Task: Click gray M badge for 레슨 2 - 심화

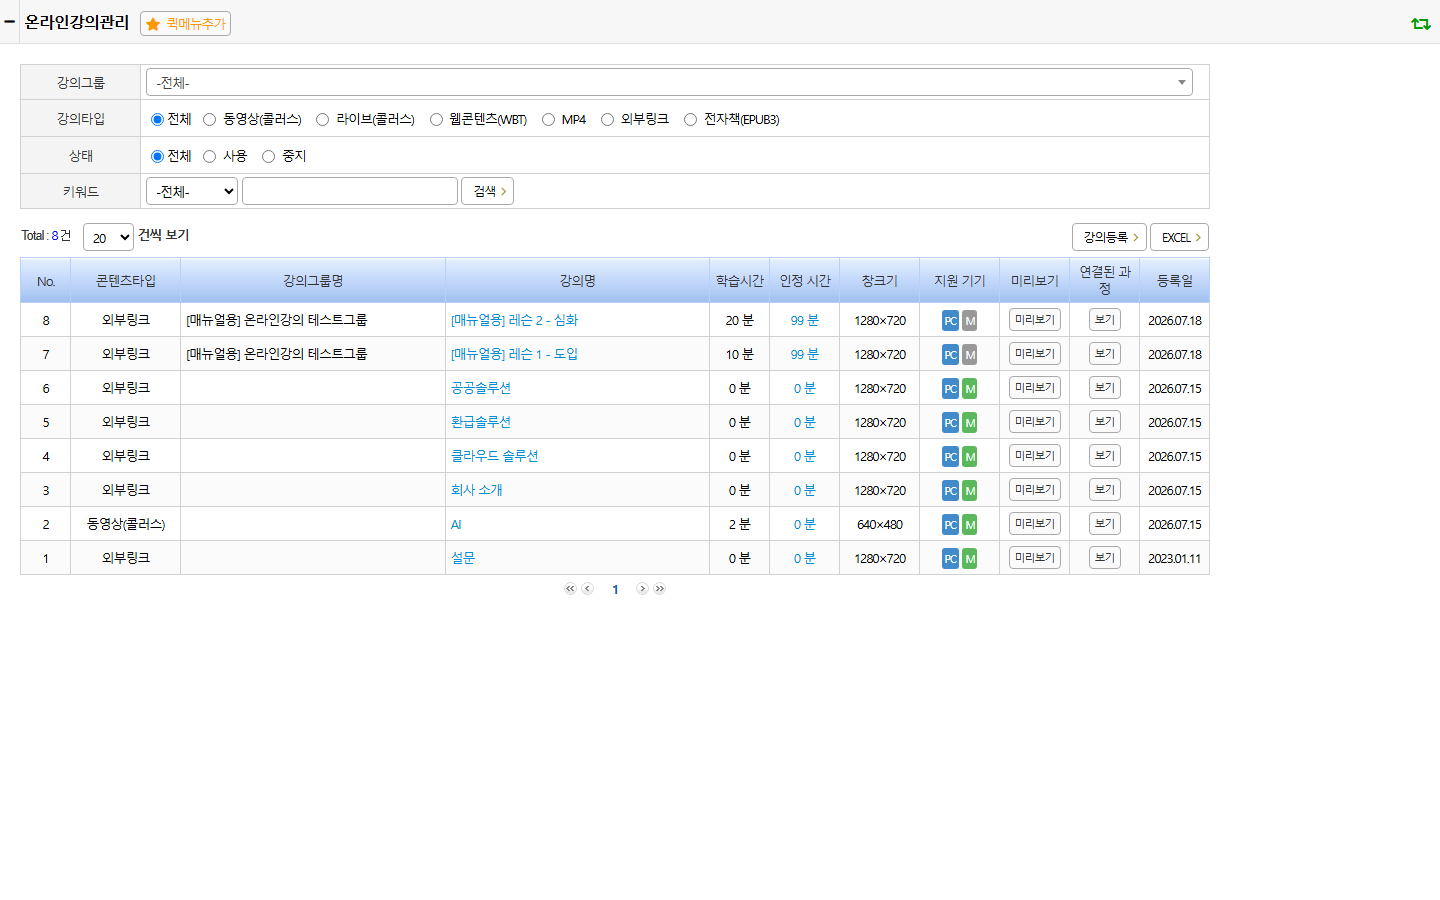Action: coord(970,321)
